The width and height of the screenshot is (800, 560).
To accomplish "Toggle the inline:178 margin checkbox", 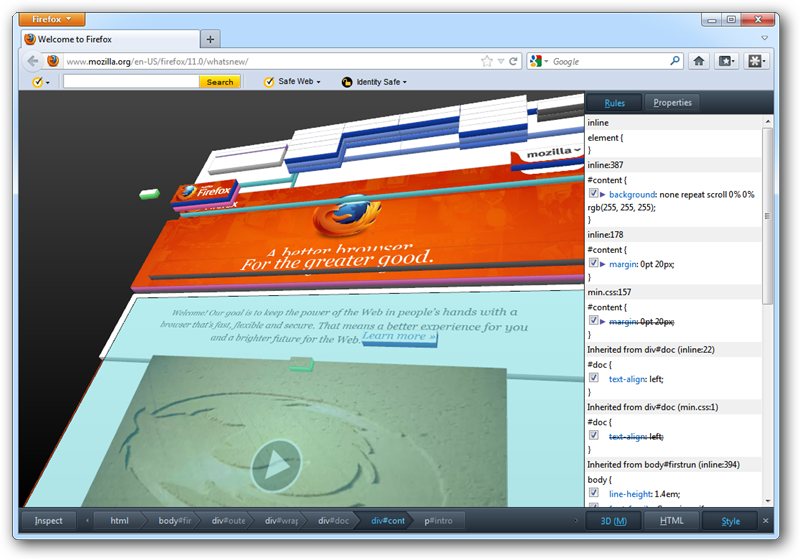I will coord(593,263).
